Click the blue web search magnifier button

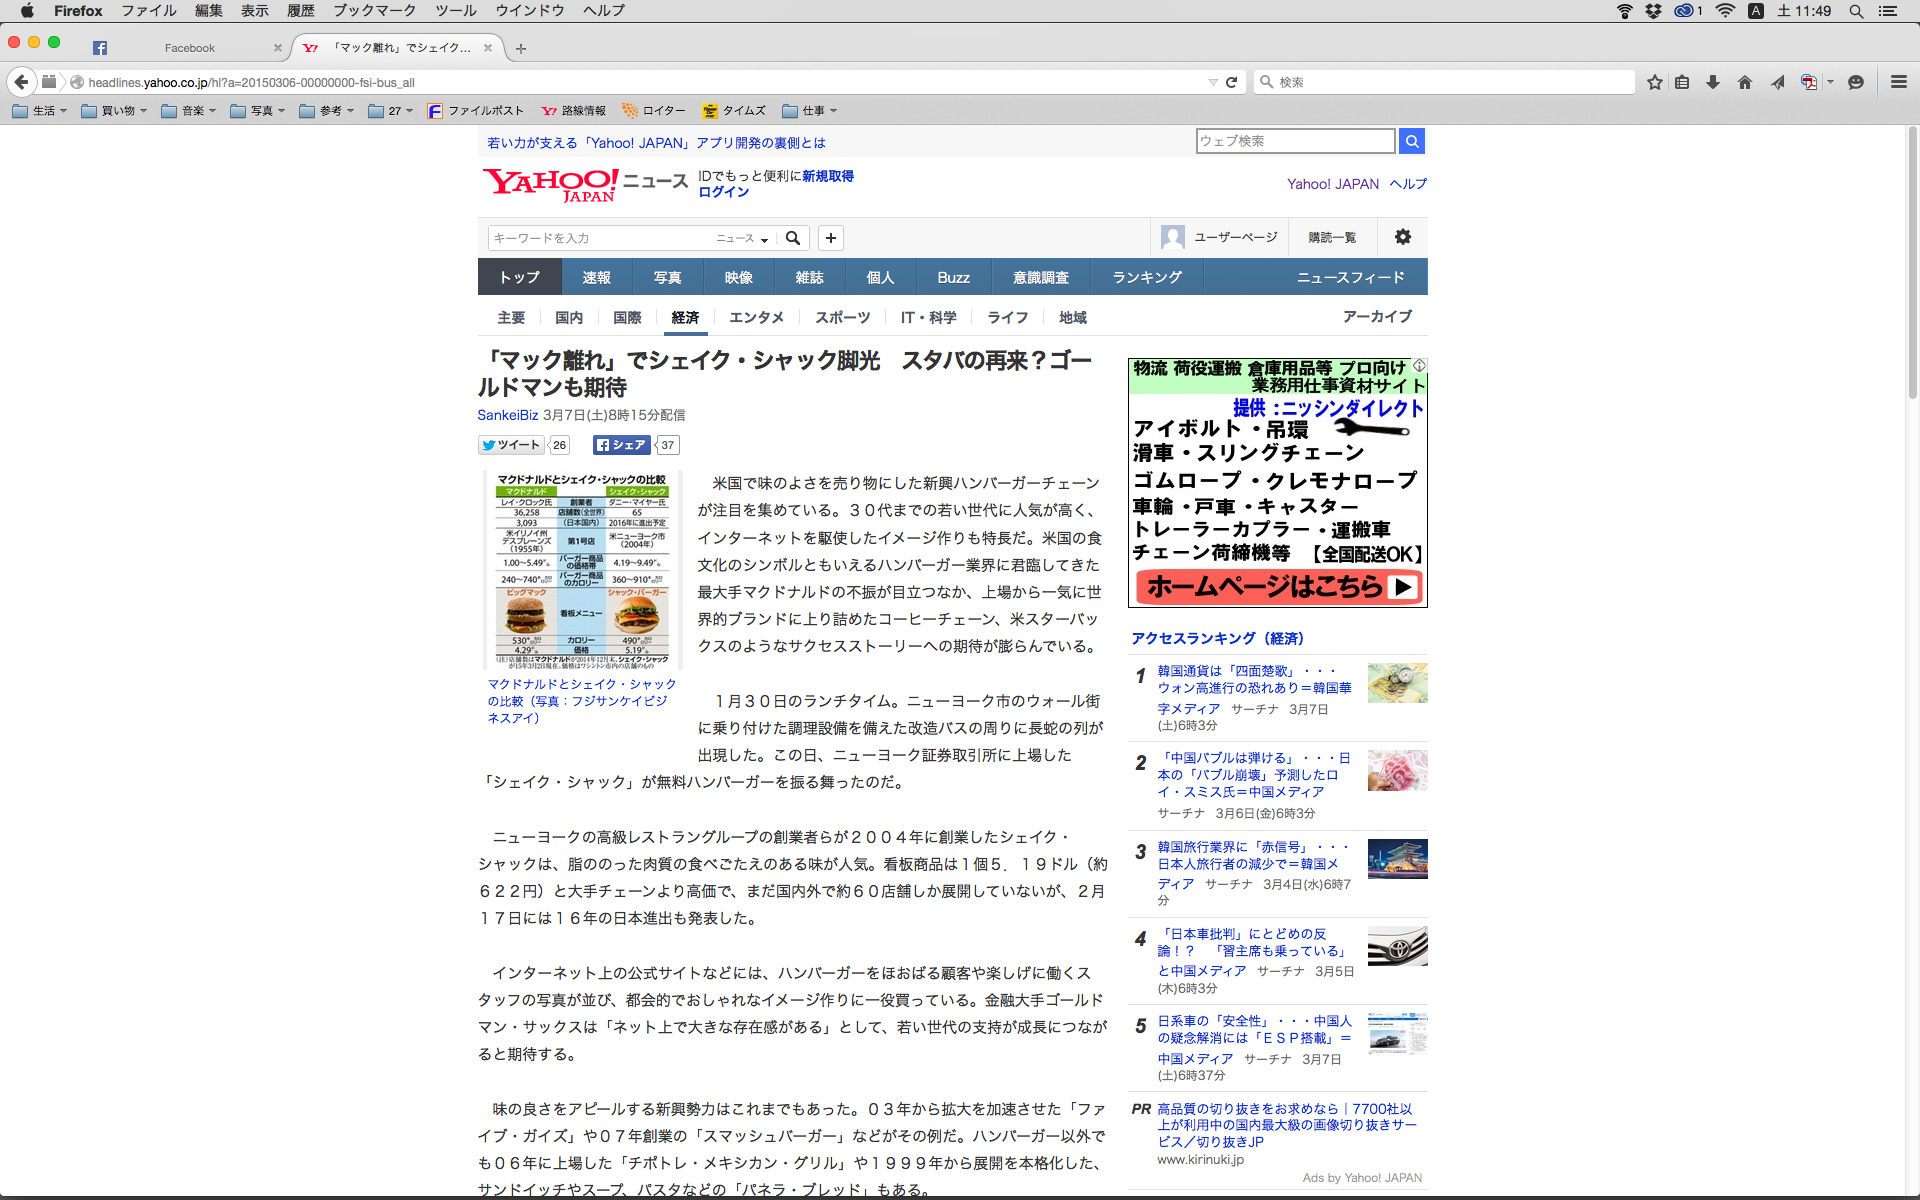coord(1412,141)
